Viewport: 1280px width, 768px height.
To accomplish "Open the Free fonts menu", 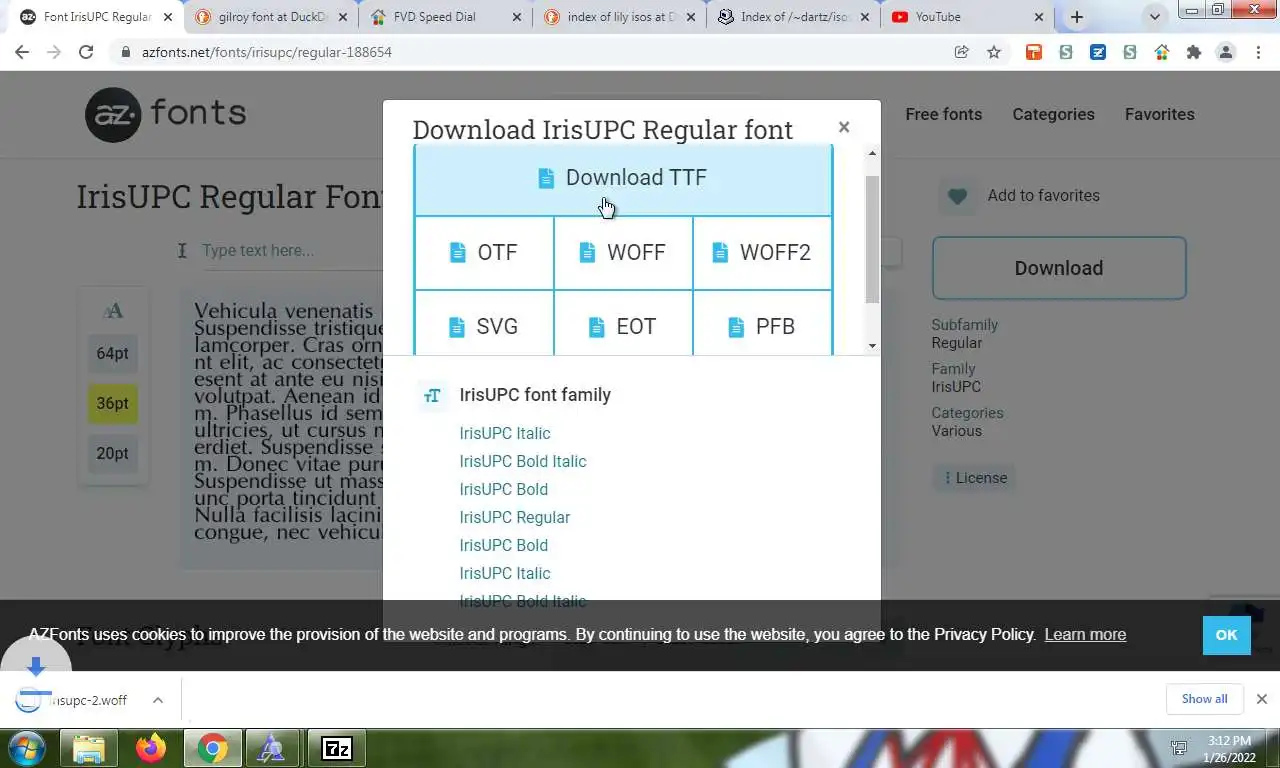I will 944,114.
